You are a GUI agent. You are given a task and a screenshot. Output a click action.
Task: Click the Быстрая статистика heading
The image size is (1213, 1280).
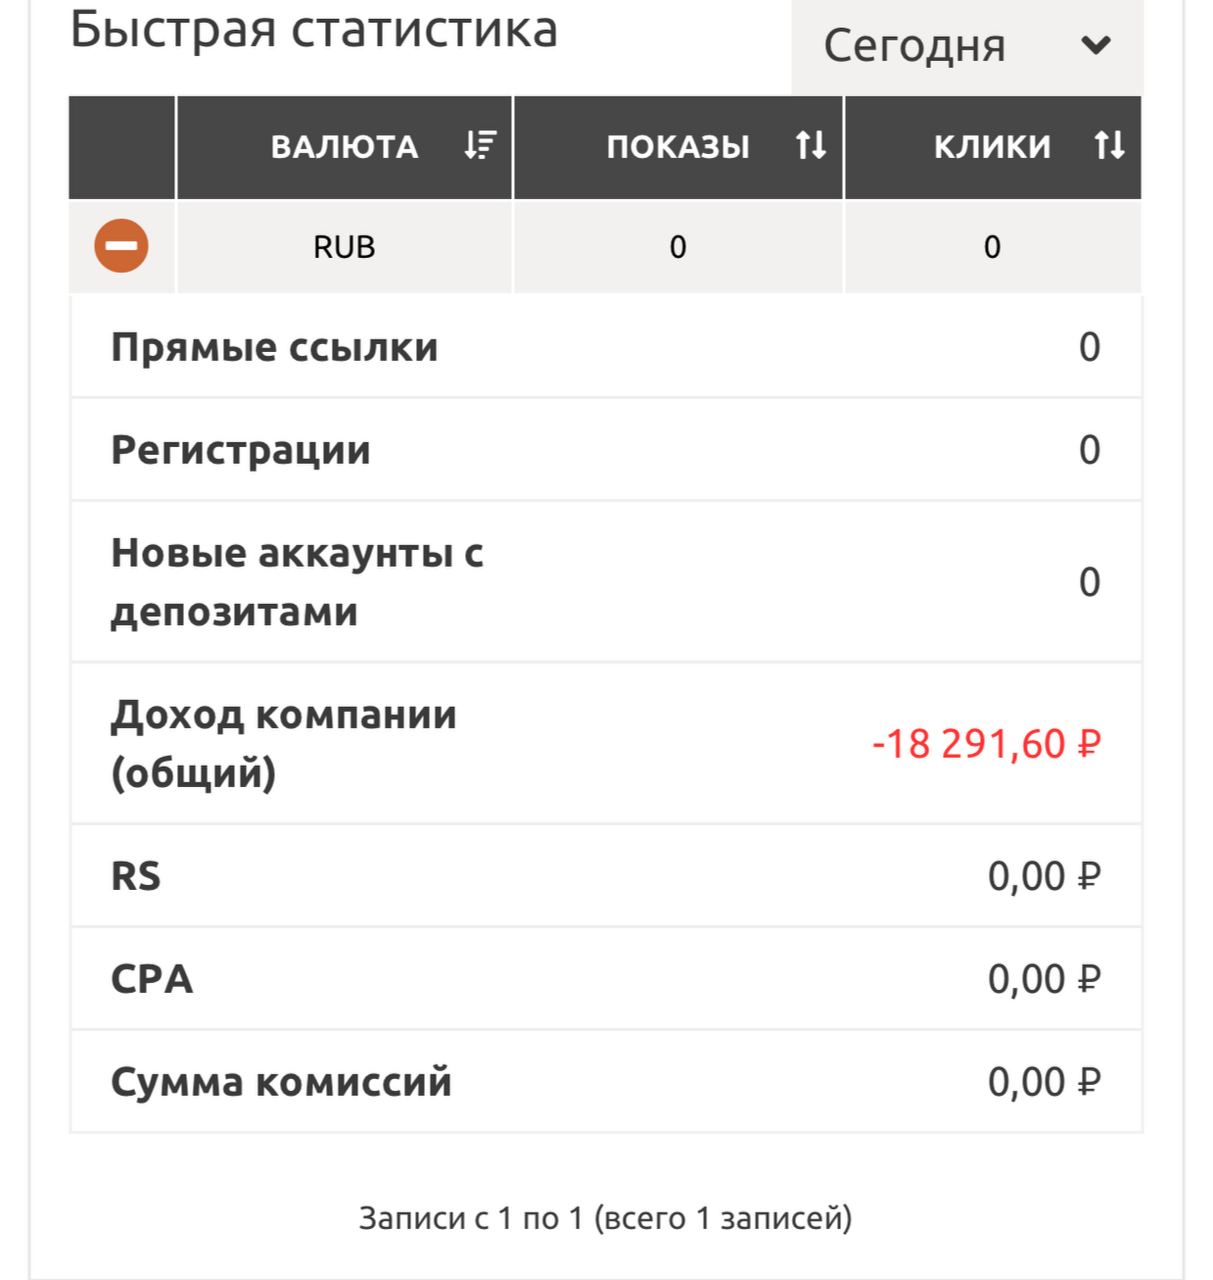click(314, 28)
